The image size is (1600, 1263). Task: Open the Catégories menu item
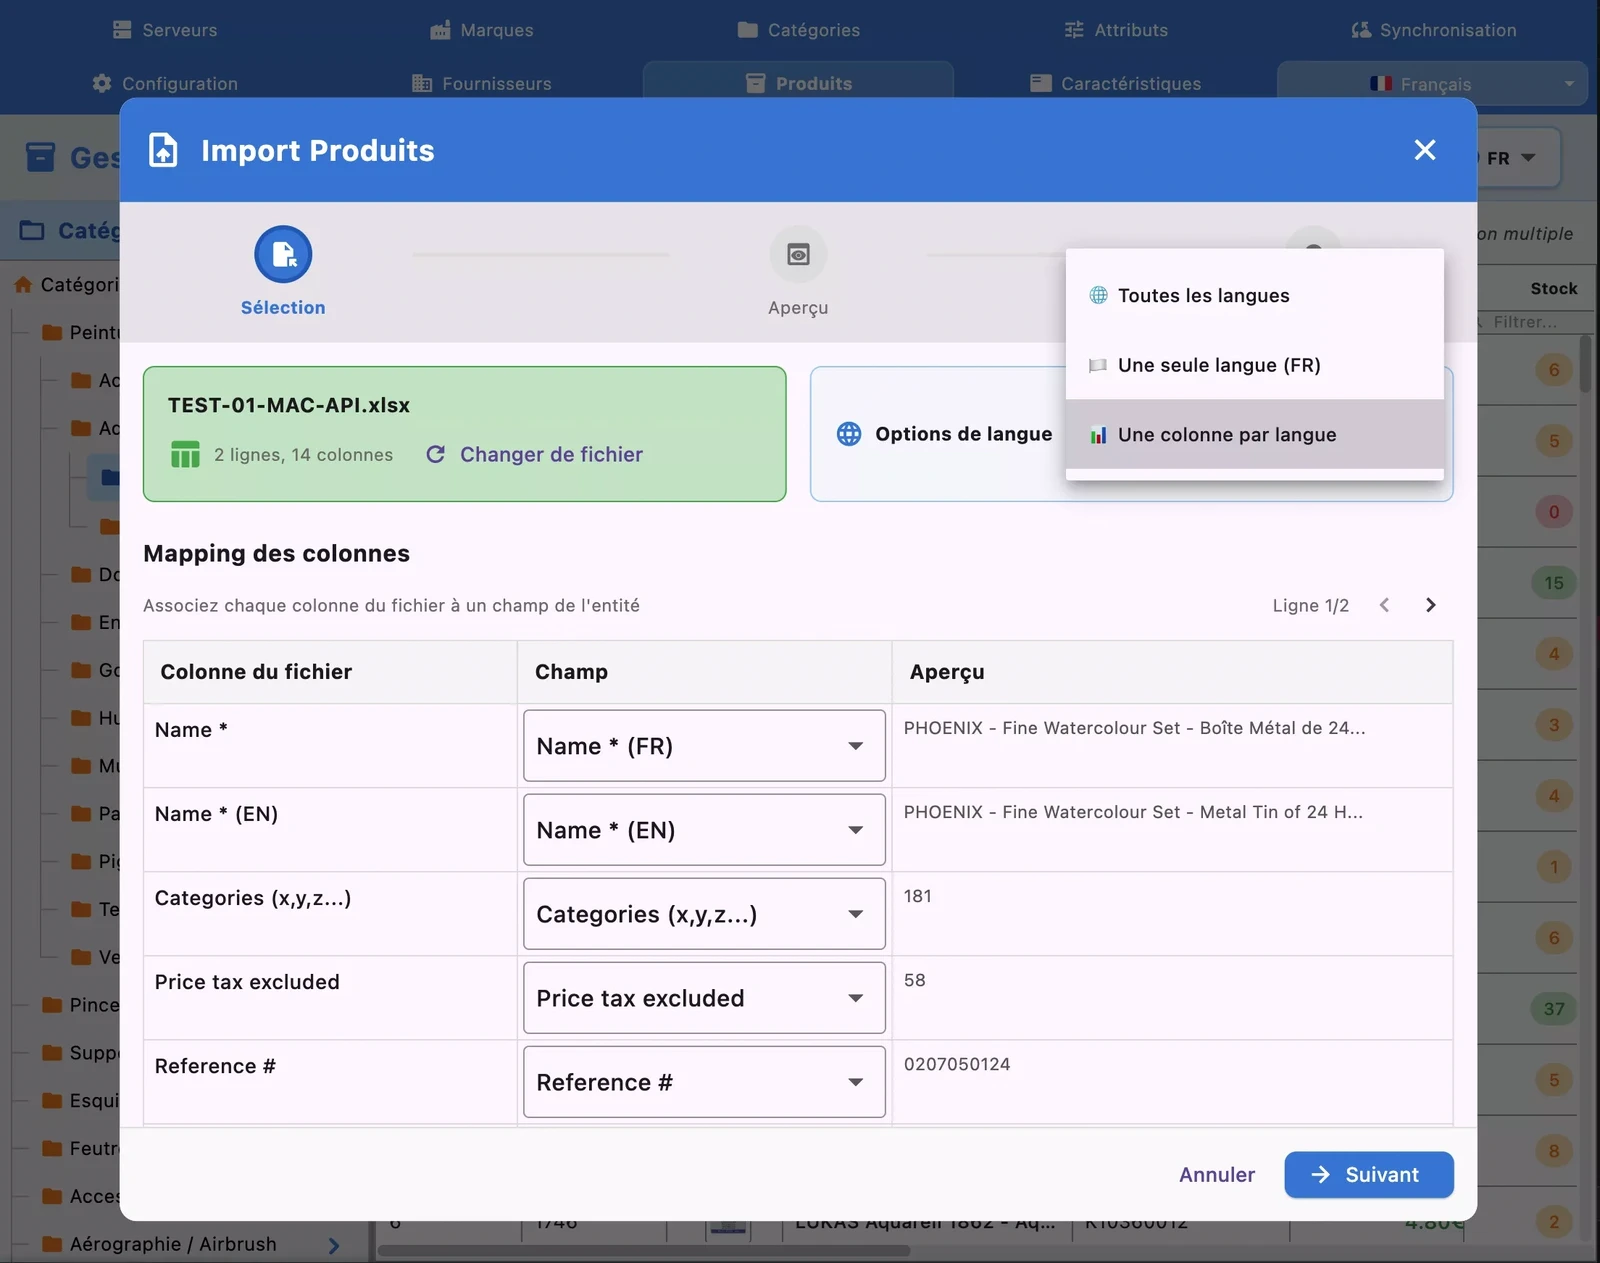pos(799,29)
